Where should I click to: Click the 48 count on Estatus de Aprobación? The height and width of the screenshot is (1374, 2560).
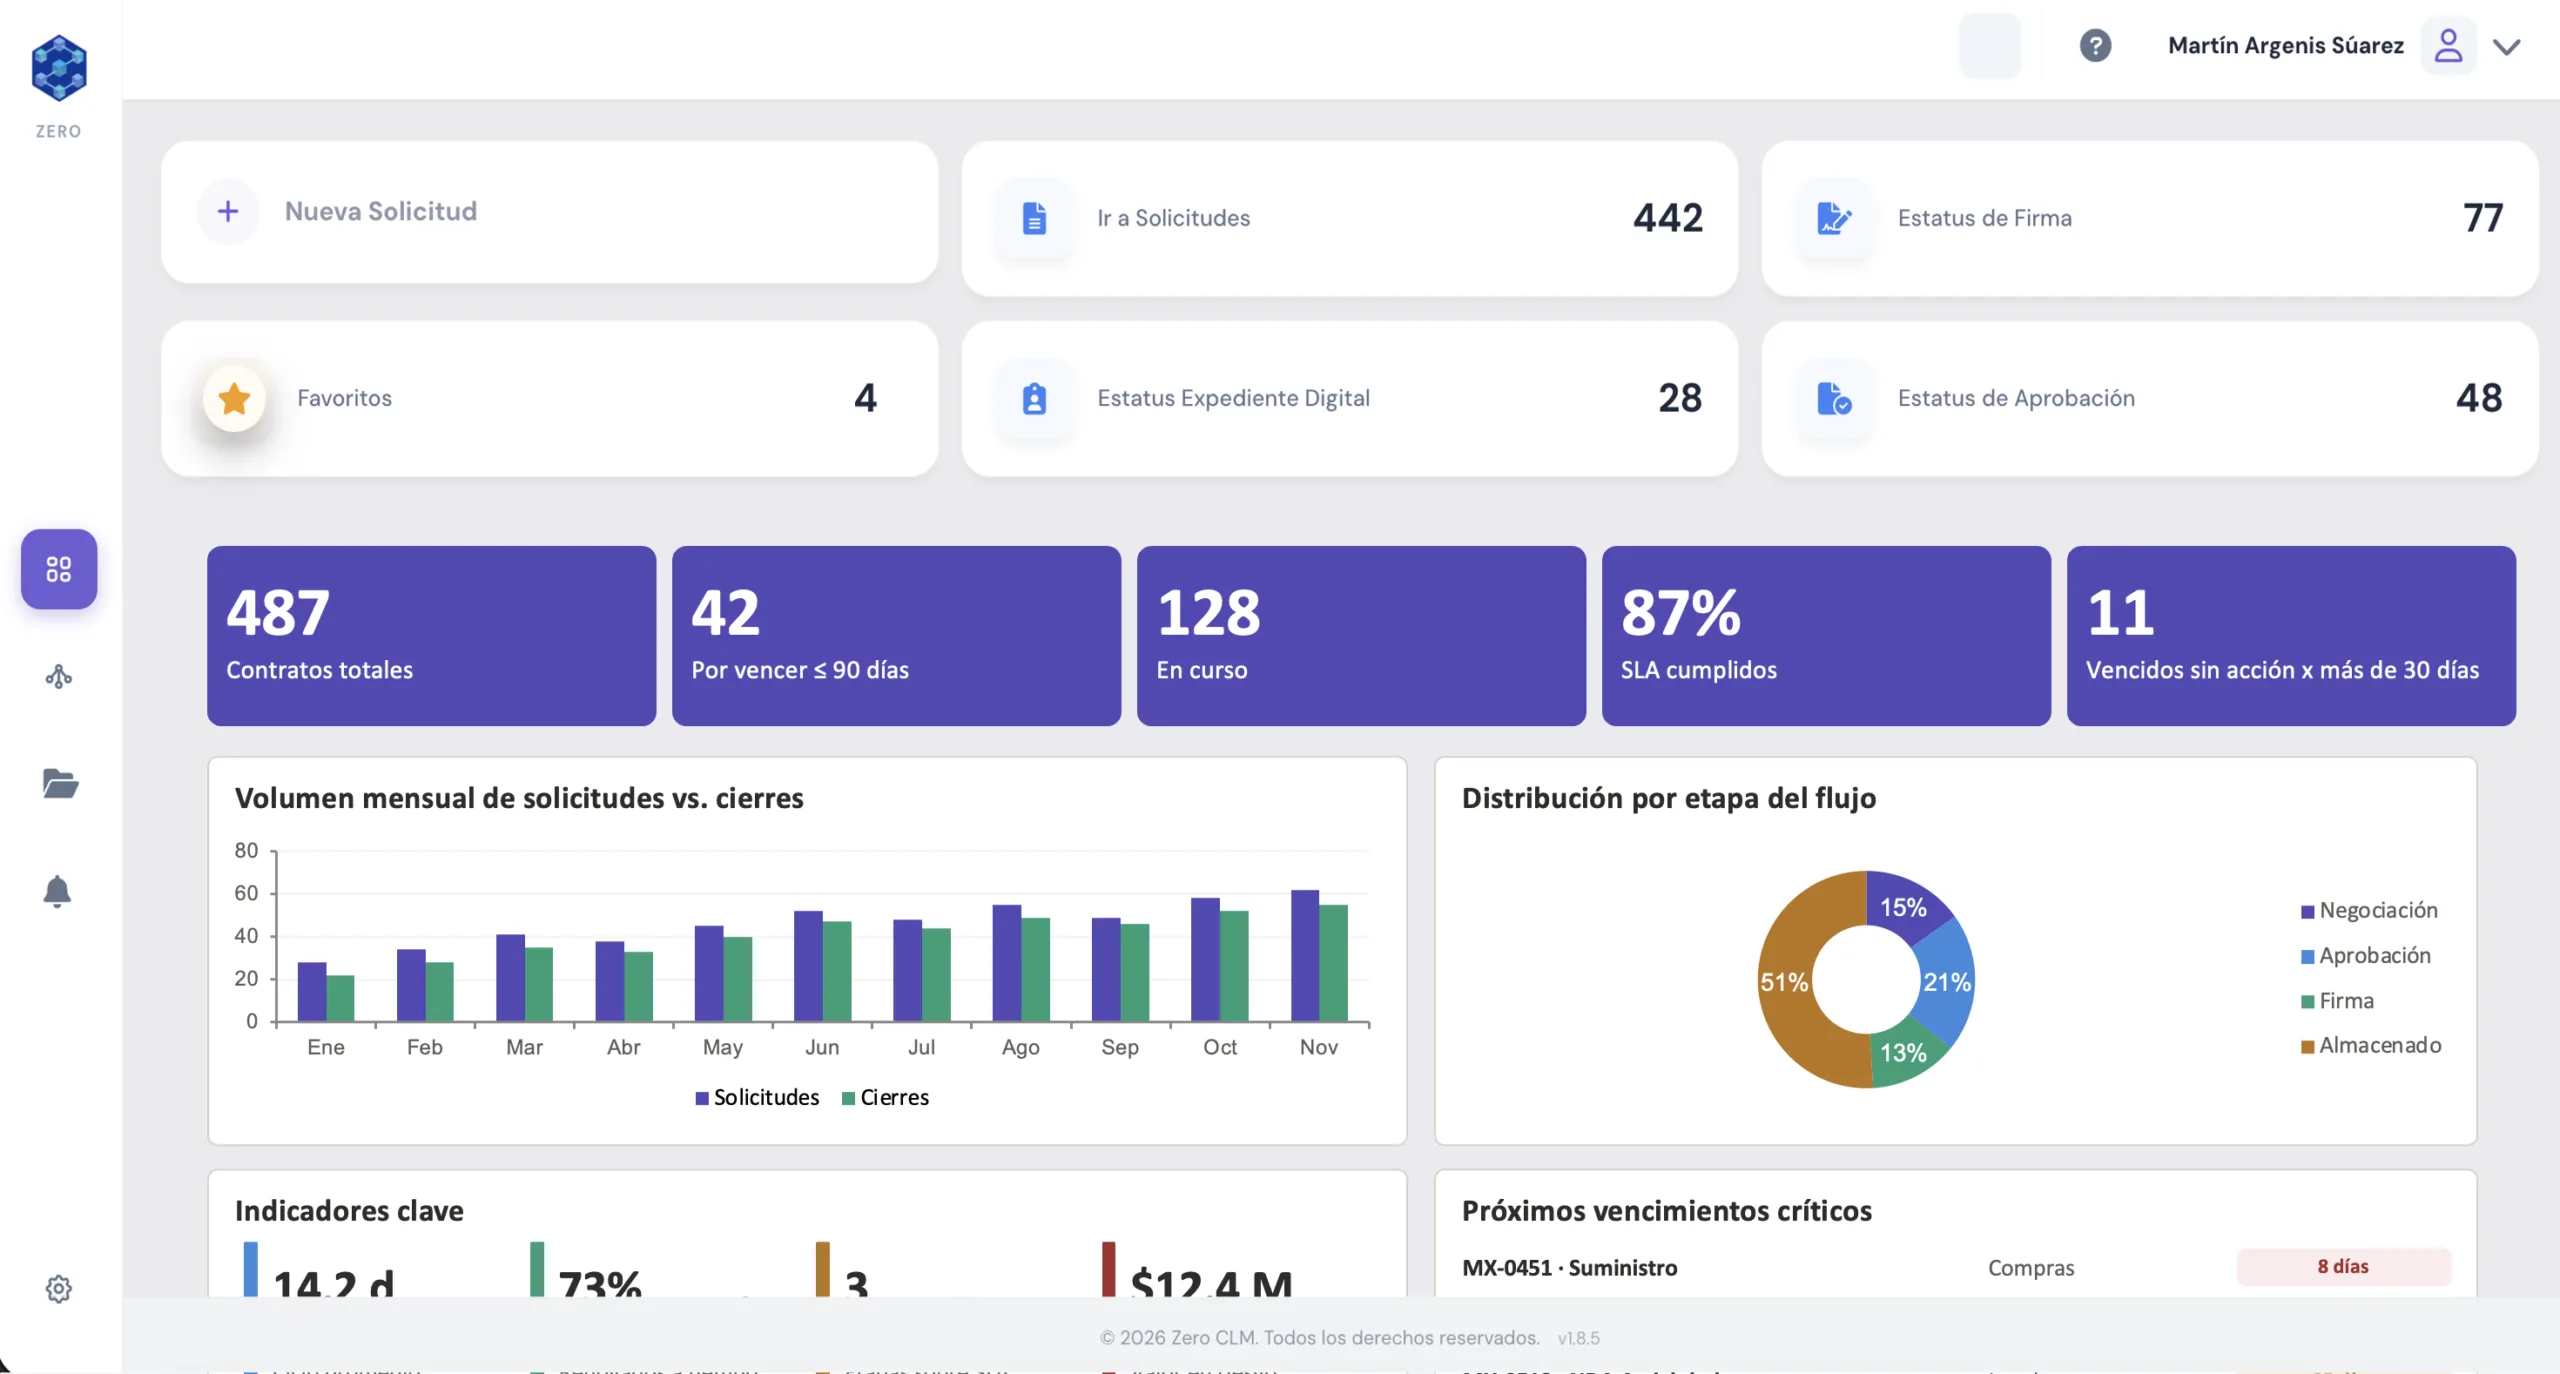2479,398
